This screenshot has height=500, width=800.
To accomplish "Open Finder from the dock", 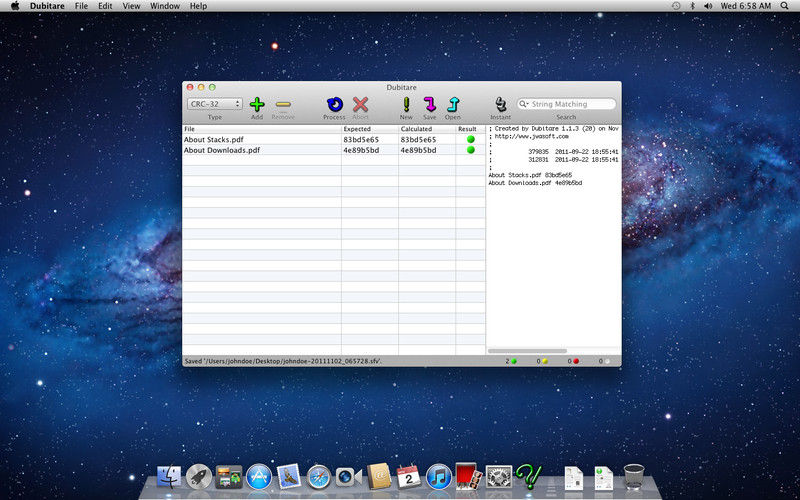I will pos(169,476).
